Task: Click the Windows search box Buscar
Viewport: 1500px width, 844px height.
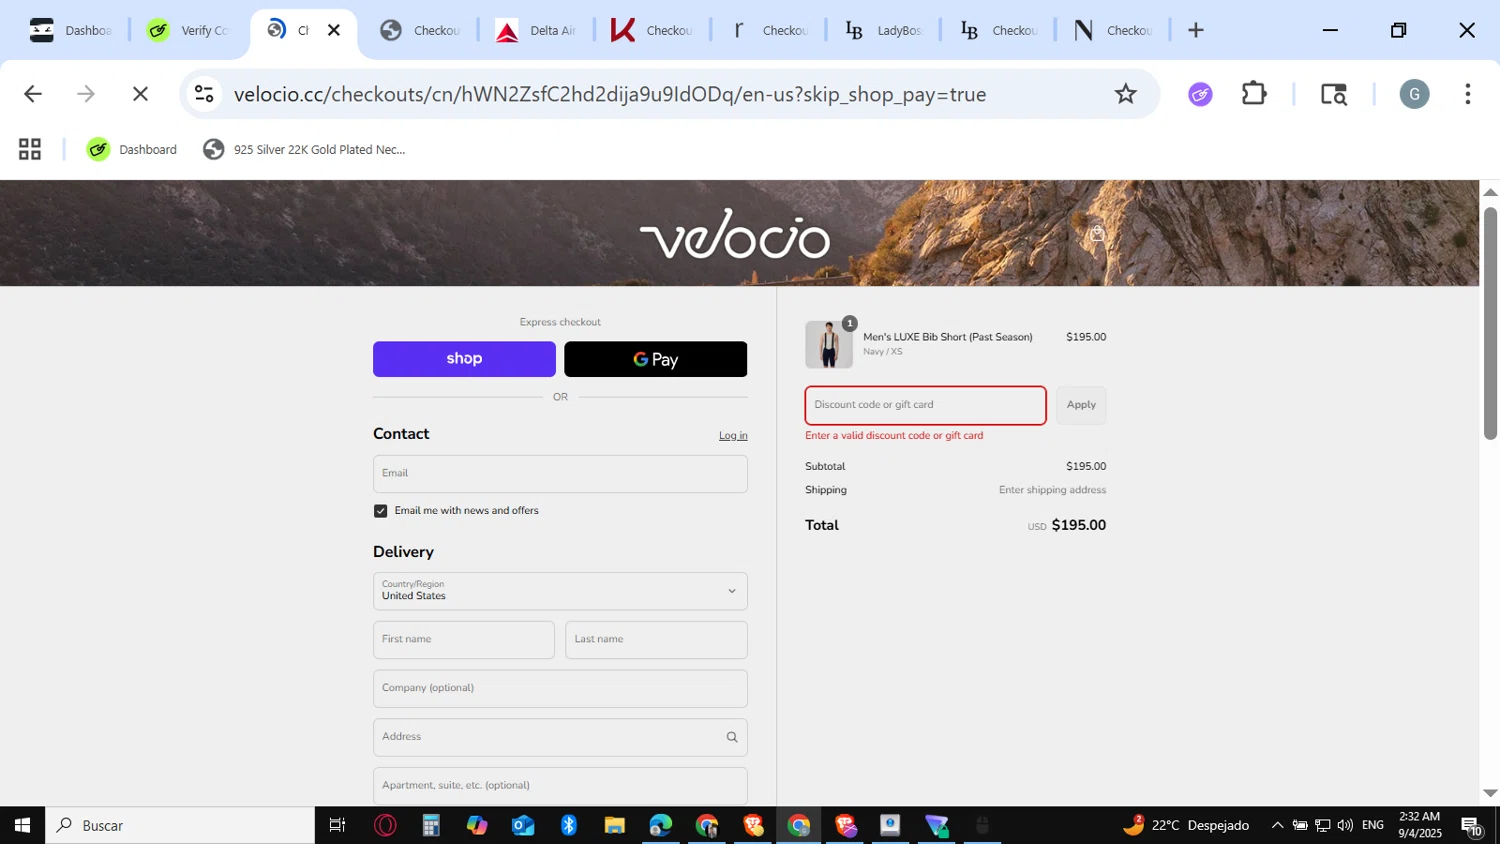Action: [180, 825]
